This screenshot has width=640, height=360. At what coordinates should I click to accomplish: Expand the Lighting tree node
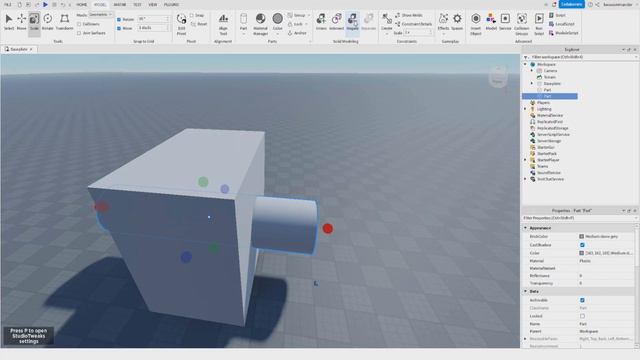click(x=526, y=109)
